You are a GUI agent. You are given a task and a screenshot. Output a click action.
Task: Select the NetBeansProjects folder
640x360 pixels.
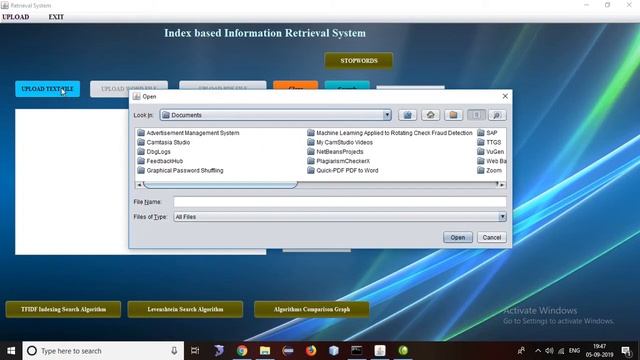point(335,151)
